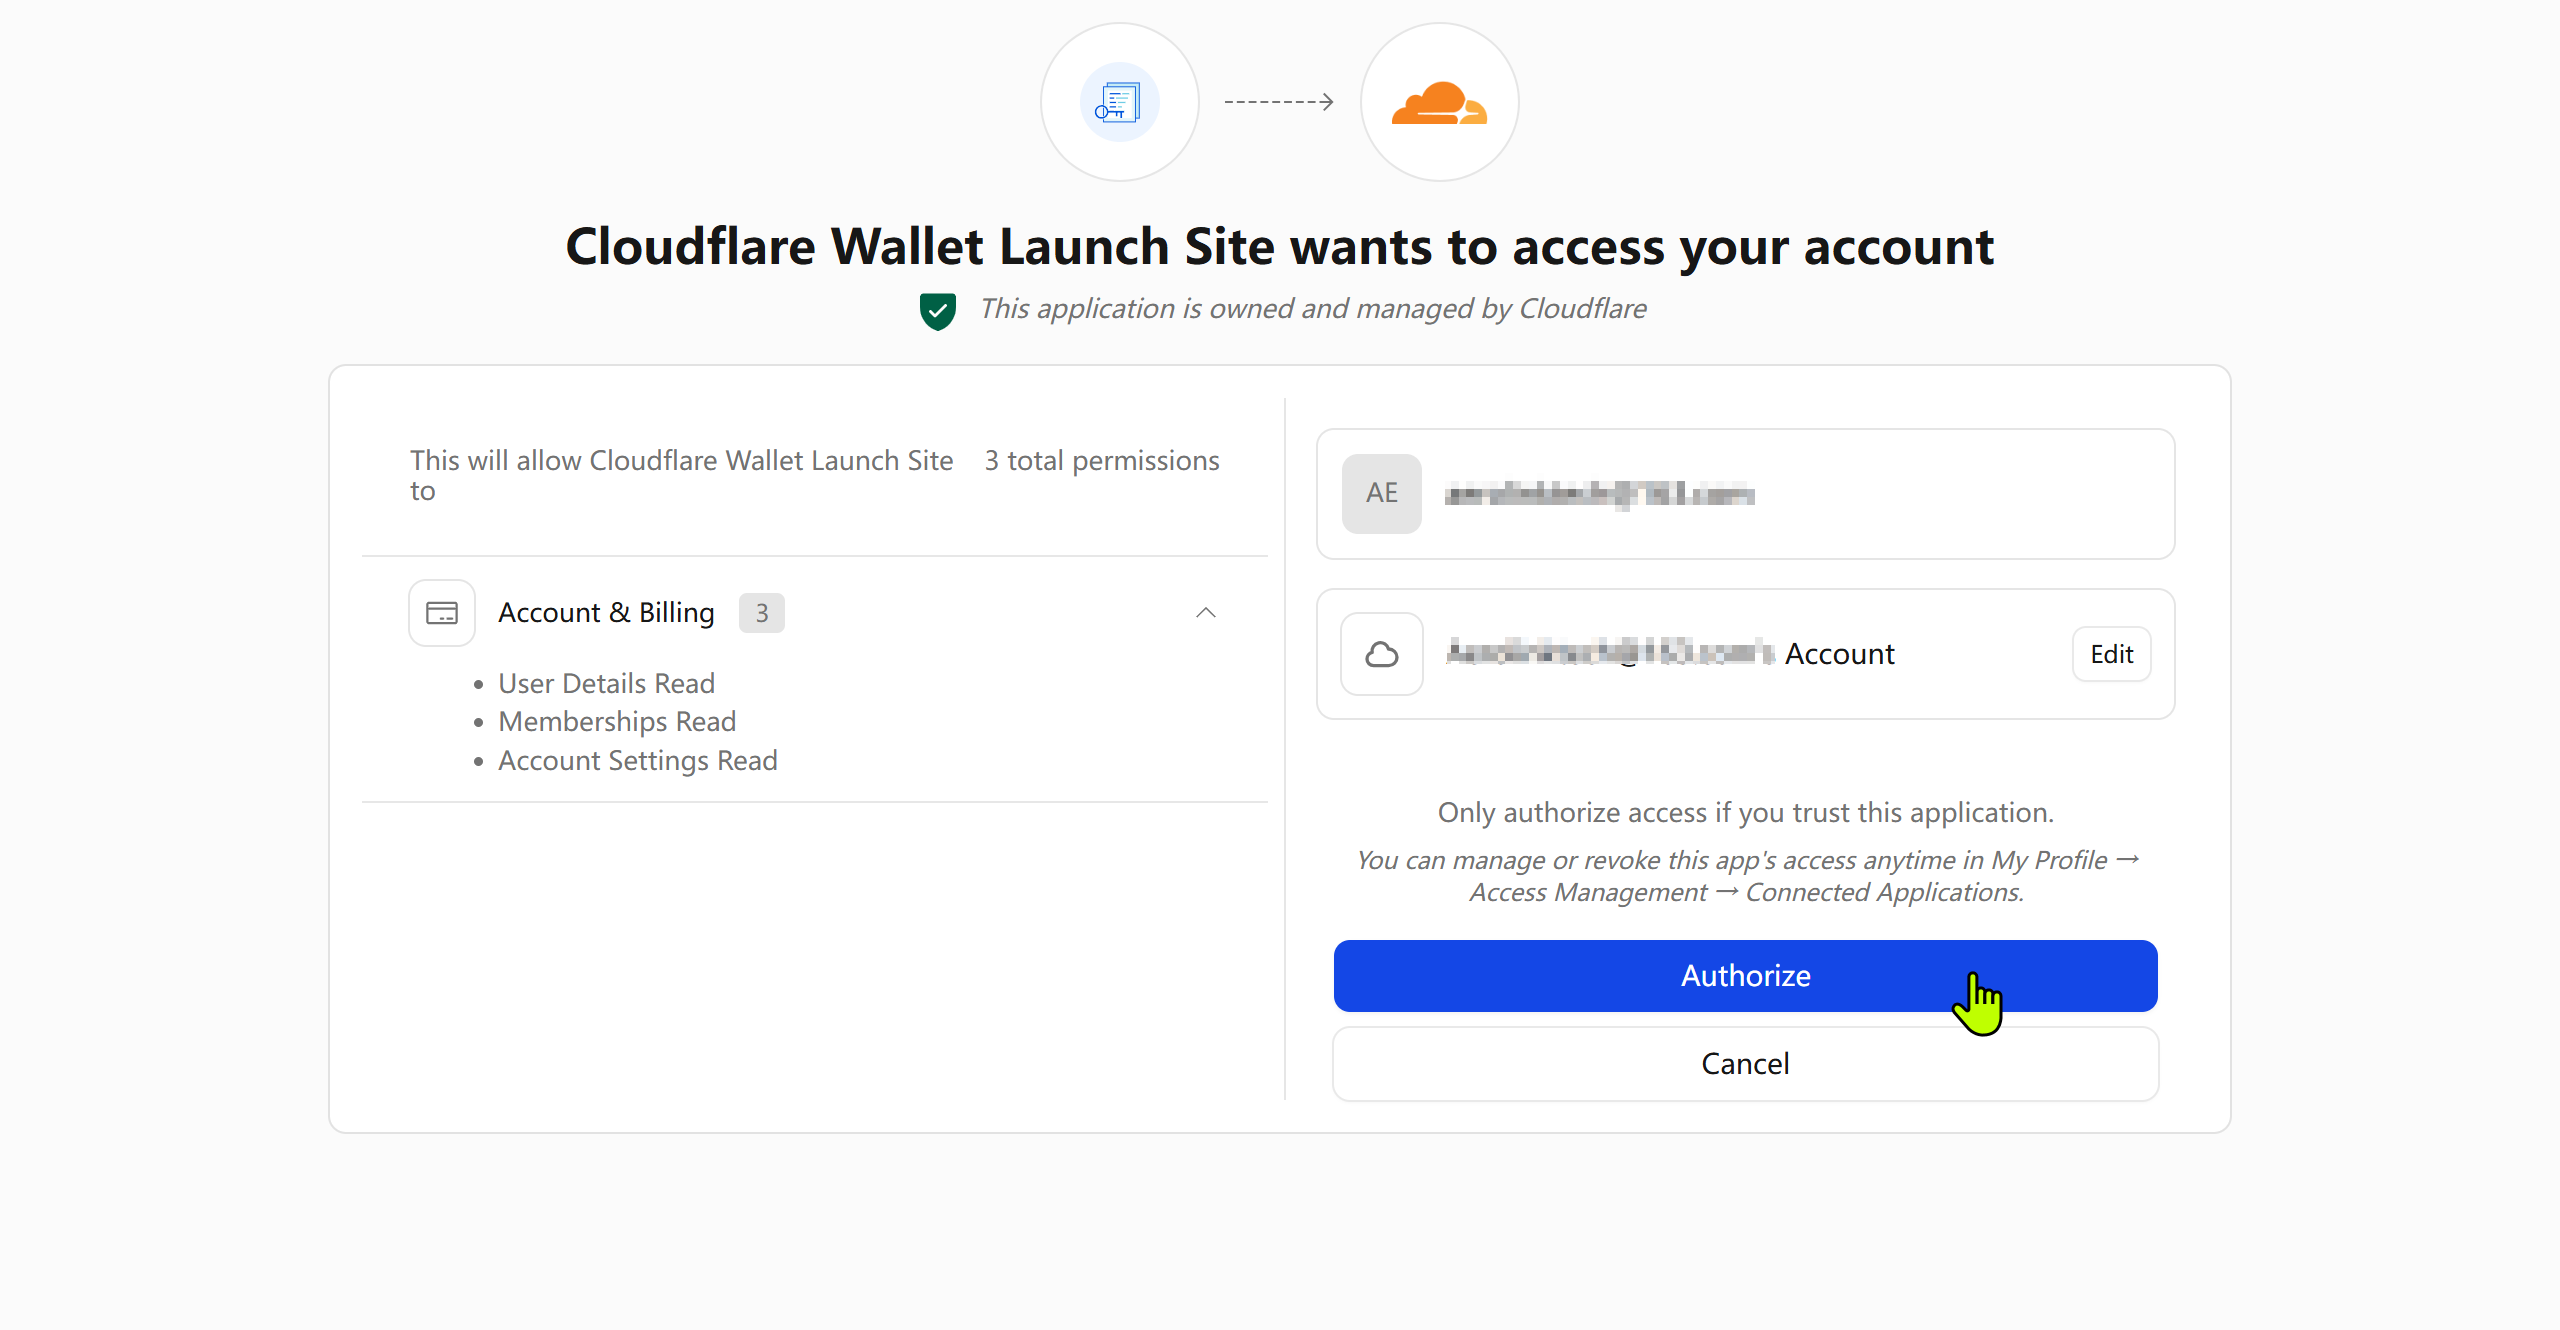Select the User Details Read permission
Image resolution: width=2560 pixels, height=1330 pixels.
(x=607, y=683)
